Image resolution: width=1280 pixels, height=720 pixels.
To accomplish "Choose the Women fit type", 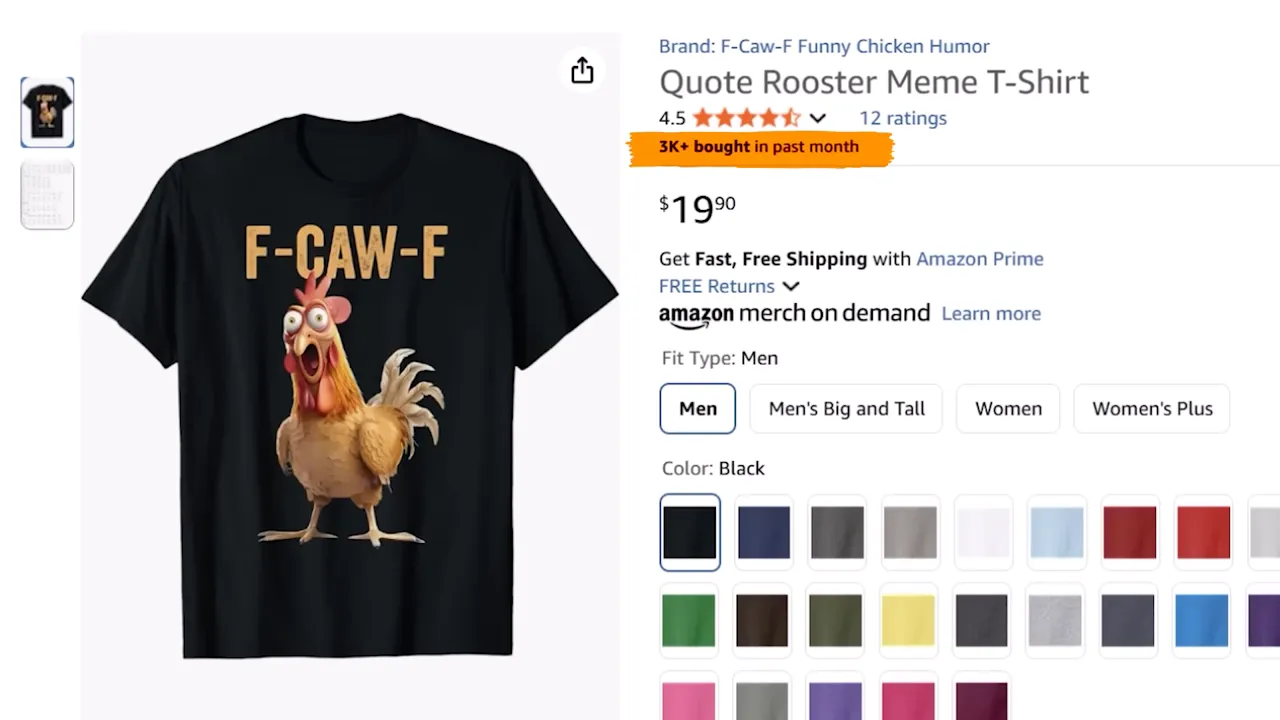I will coord(1008,409).
